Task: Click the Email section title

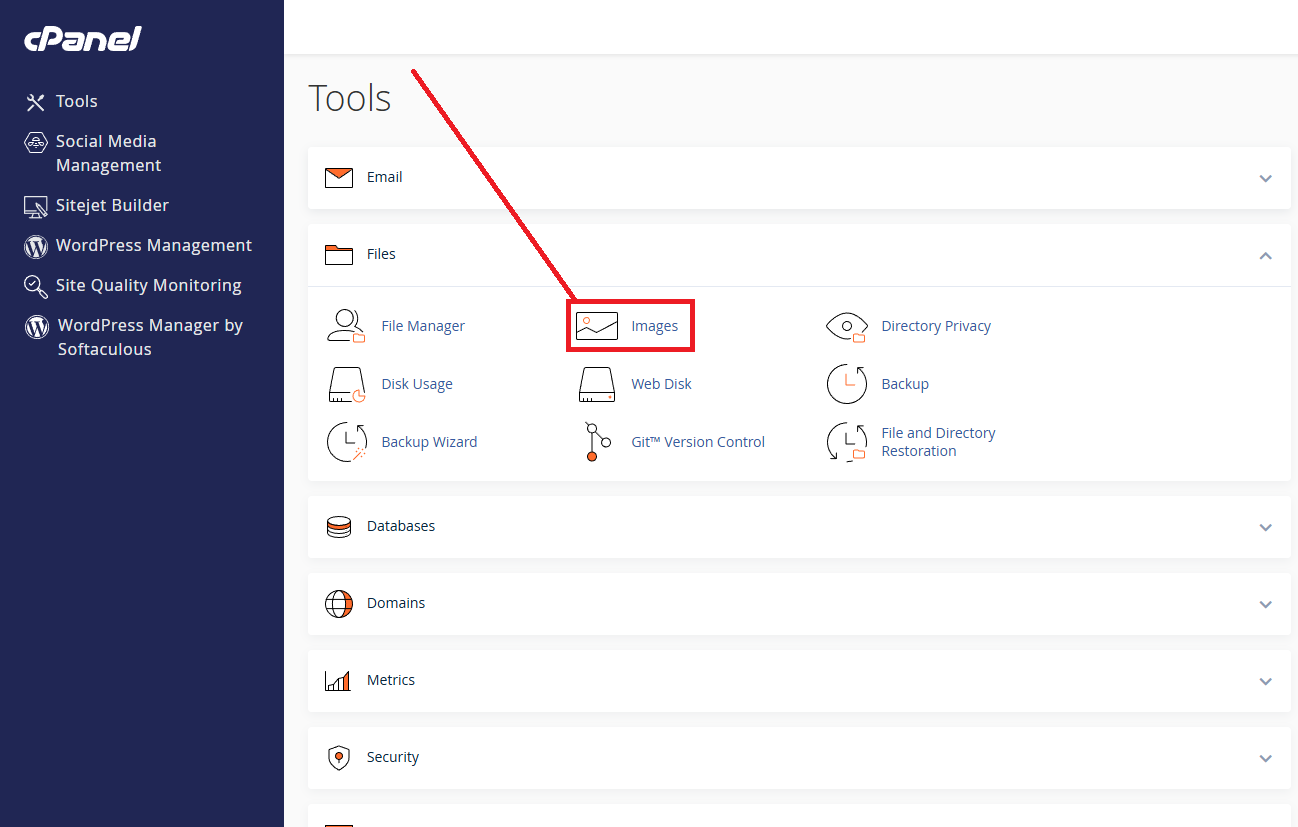Action: click(385, 177)
